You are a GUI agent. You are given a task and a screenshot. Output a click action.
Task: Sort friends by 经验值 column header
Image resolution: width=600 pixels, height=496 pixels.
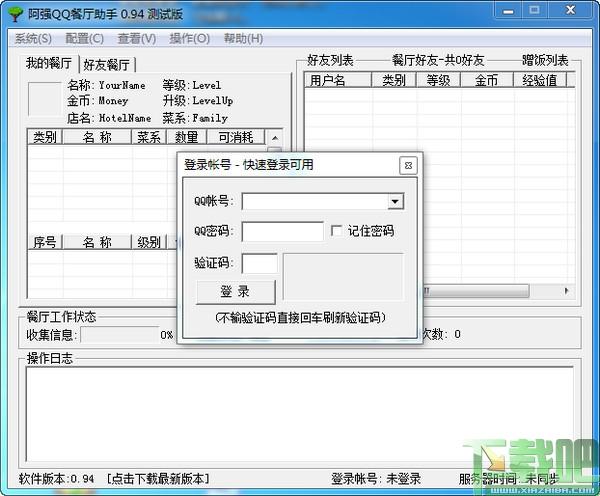pos(540,80)
